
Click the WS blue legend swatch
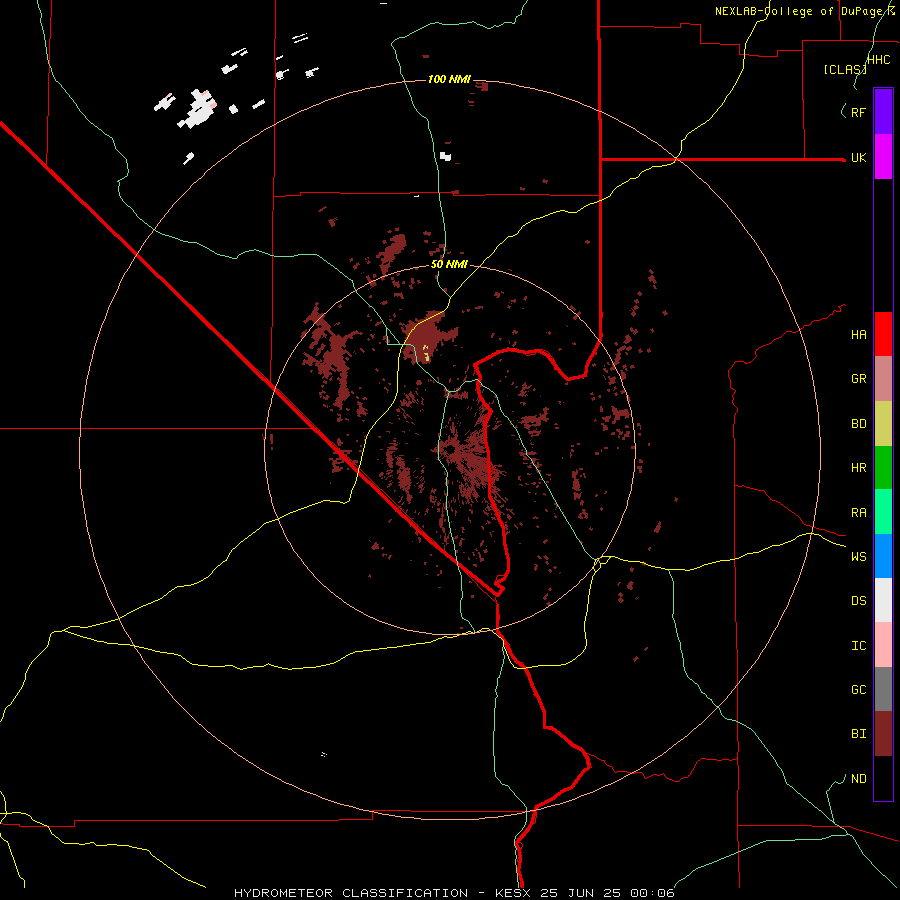point(883,556)
